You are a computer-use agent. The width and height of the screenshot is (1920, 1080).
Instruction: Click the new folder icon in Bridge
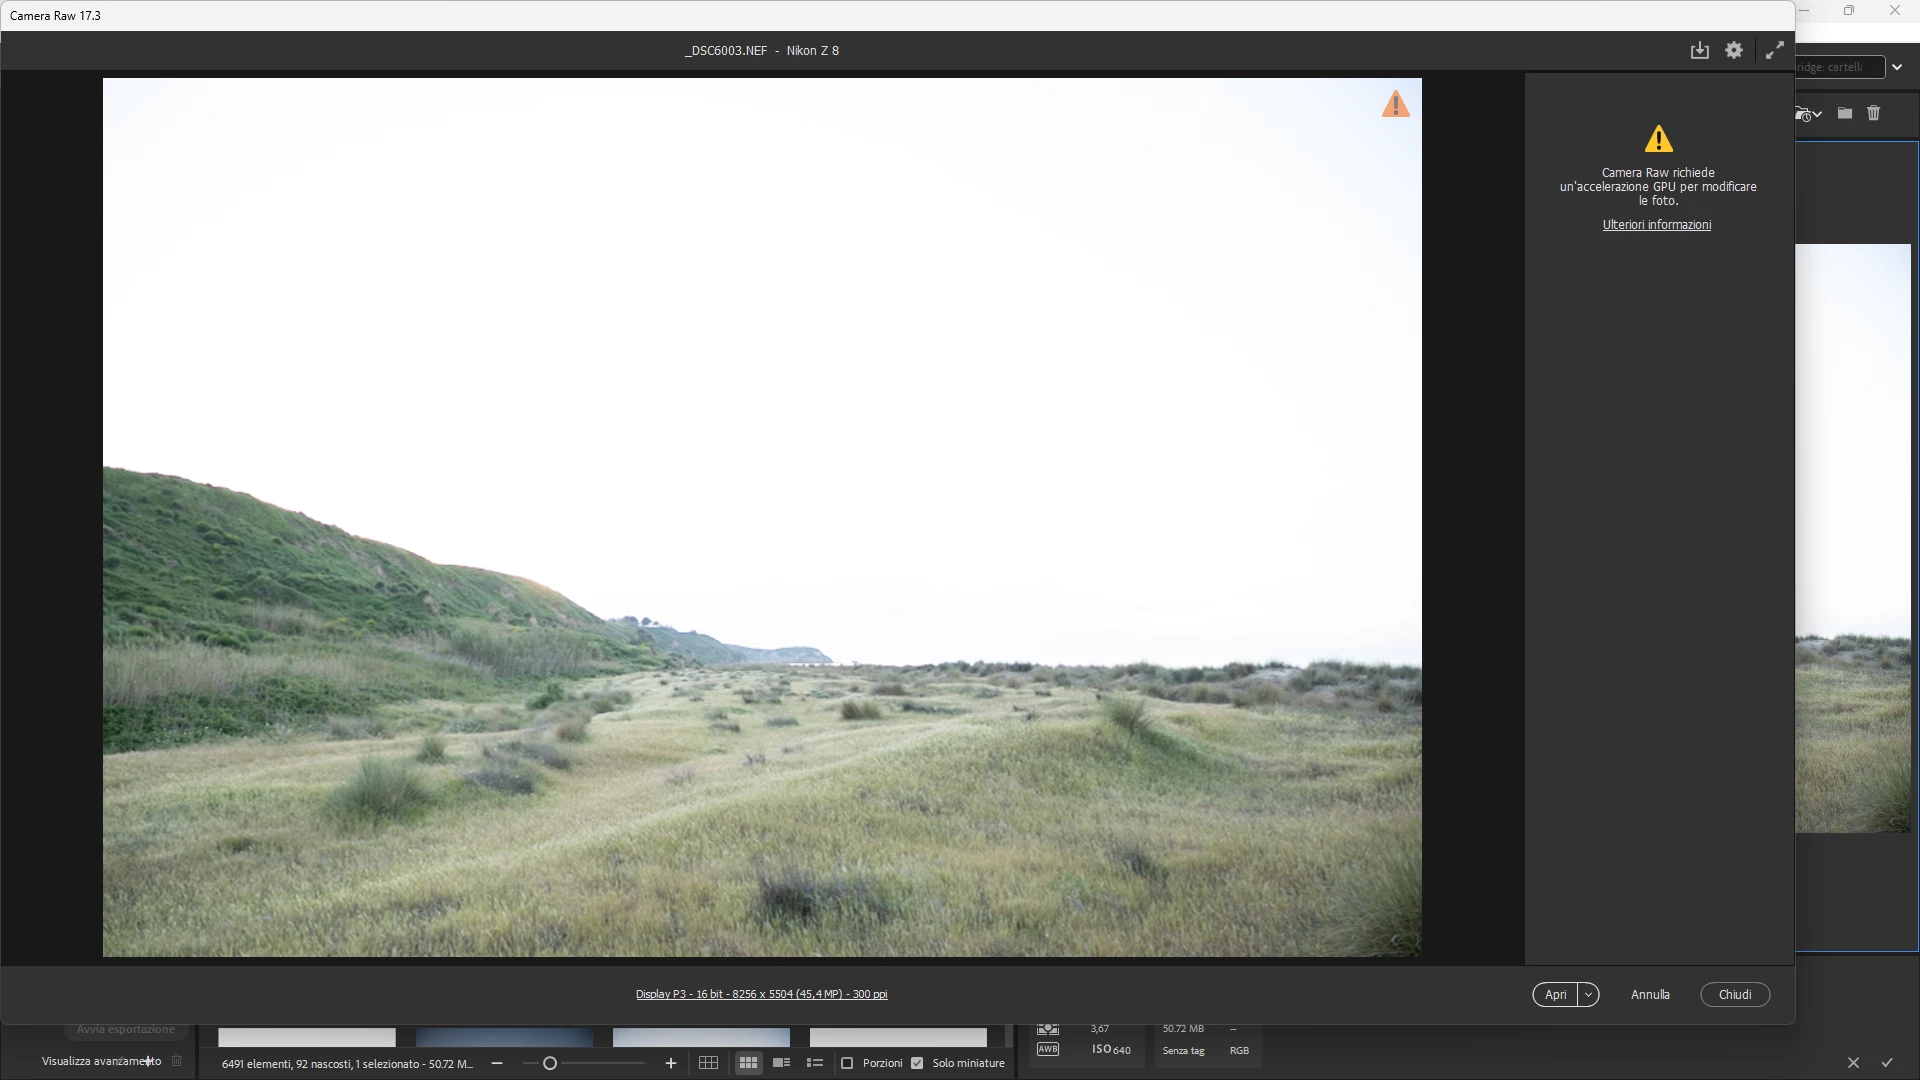point(1845,114)
